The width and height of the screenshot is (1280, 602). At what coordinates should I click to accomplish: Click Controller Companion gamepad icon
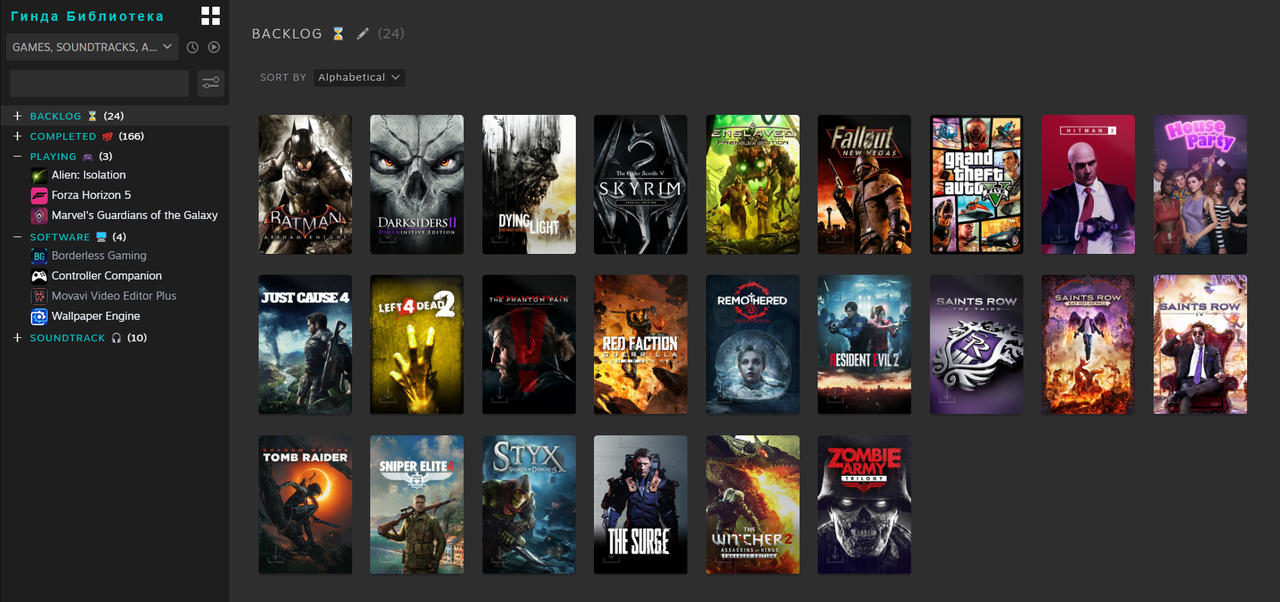pos(39,276)
